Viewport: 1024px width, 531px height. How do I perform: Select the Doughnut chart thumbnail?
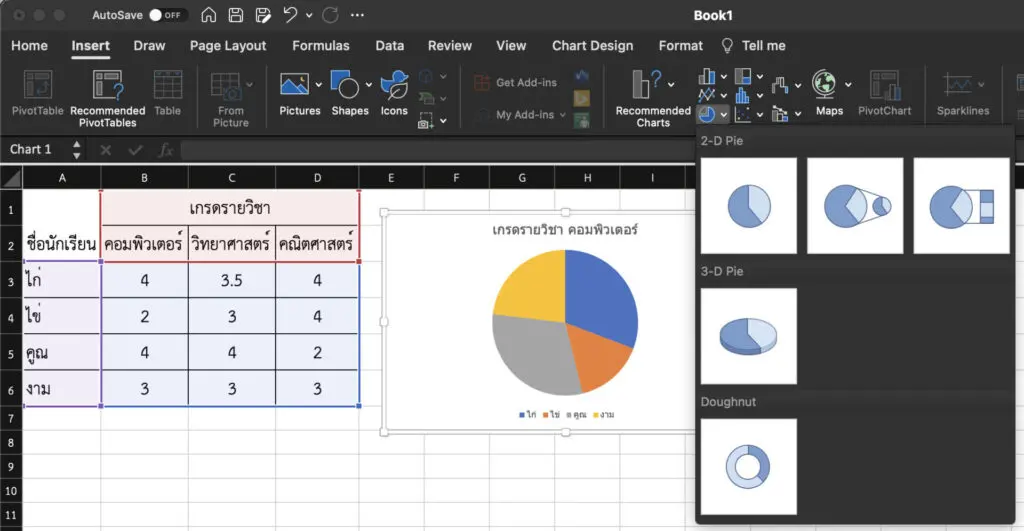click(749, 467)
